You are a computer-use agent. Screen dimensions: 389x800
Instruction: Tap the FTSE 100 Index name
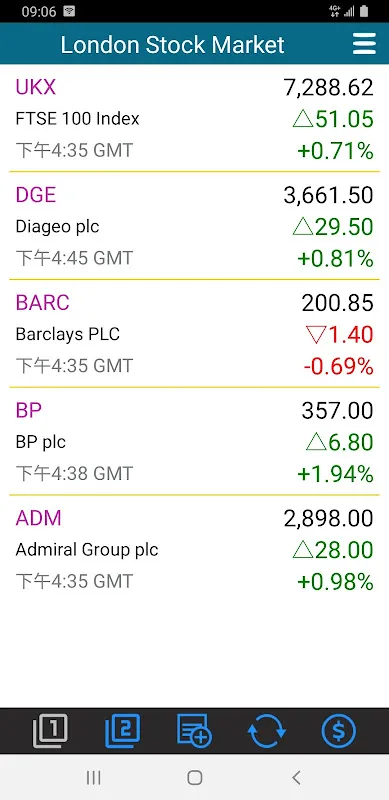tap(78, 119)
